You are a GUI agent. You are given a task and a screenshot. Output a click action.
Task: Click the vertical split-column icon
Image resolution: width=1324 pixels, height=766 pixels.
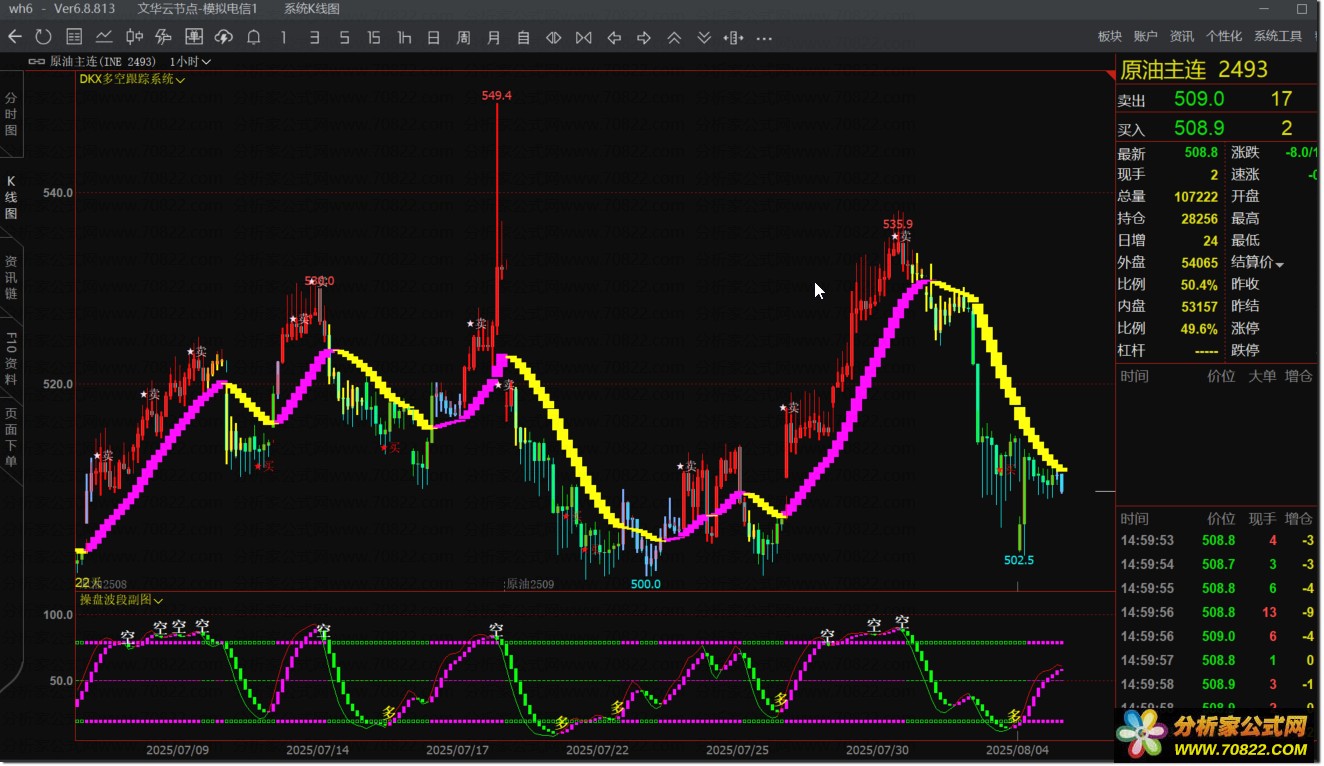[734, 37]
